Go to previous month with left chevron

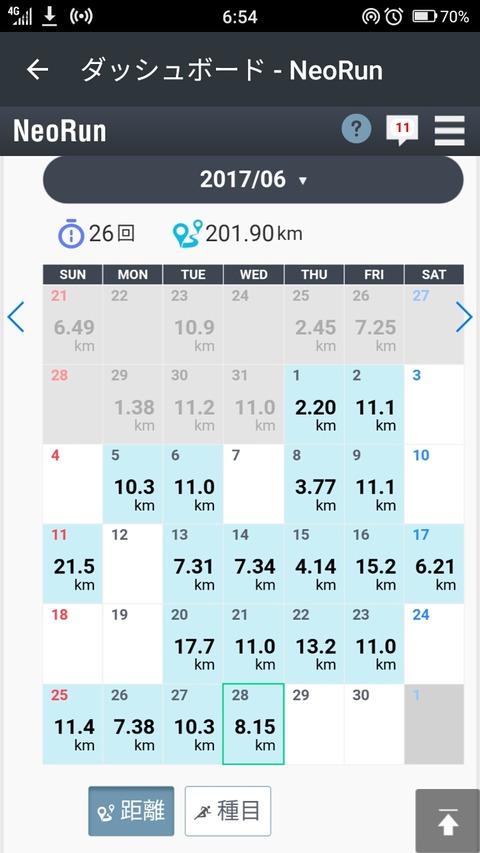click(x=16, y=317)
